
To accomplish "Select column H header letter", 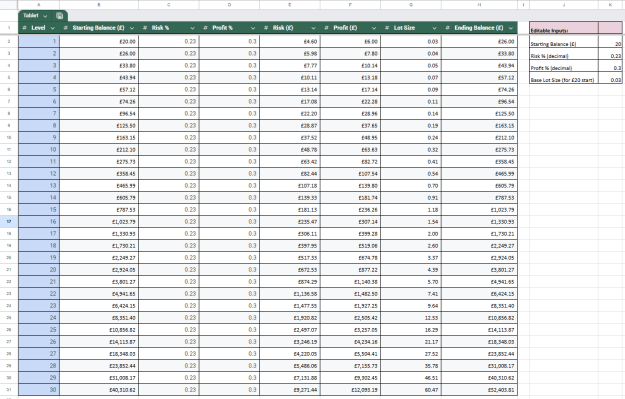I will [480, 4].
